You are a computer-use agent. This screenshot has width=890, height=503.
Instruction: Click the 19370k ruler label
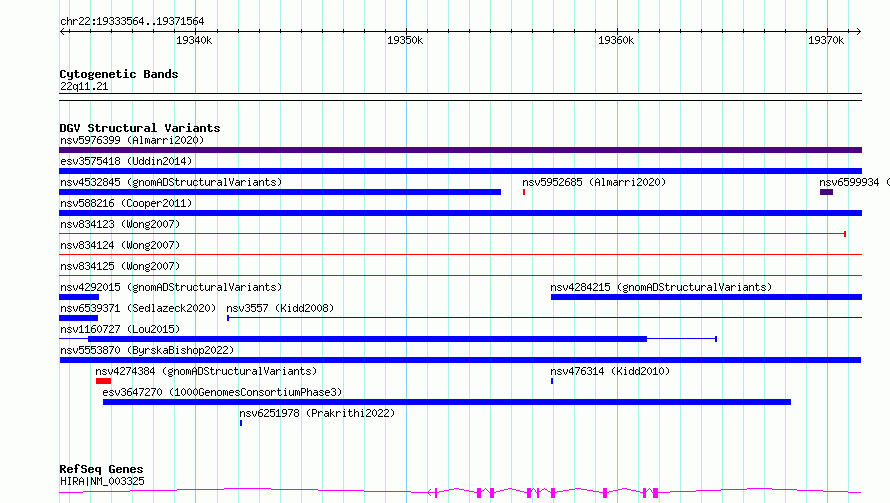pyautogui.click(x=826, y=40)
